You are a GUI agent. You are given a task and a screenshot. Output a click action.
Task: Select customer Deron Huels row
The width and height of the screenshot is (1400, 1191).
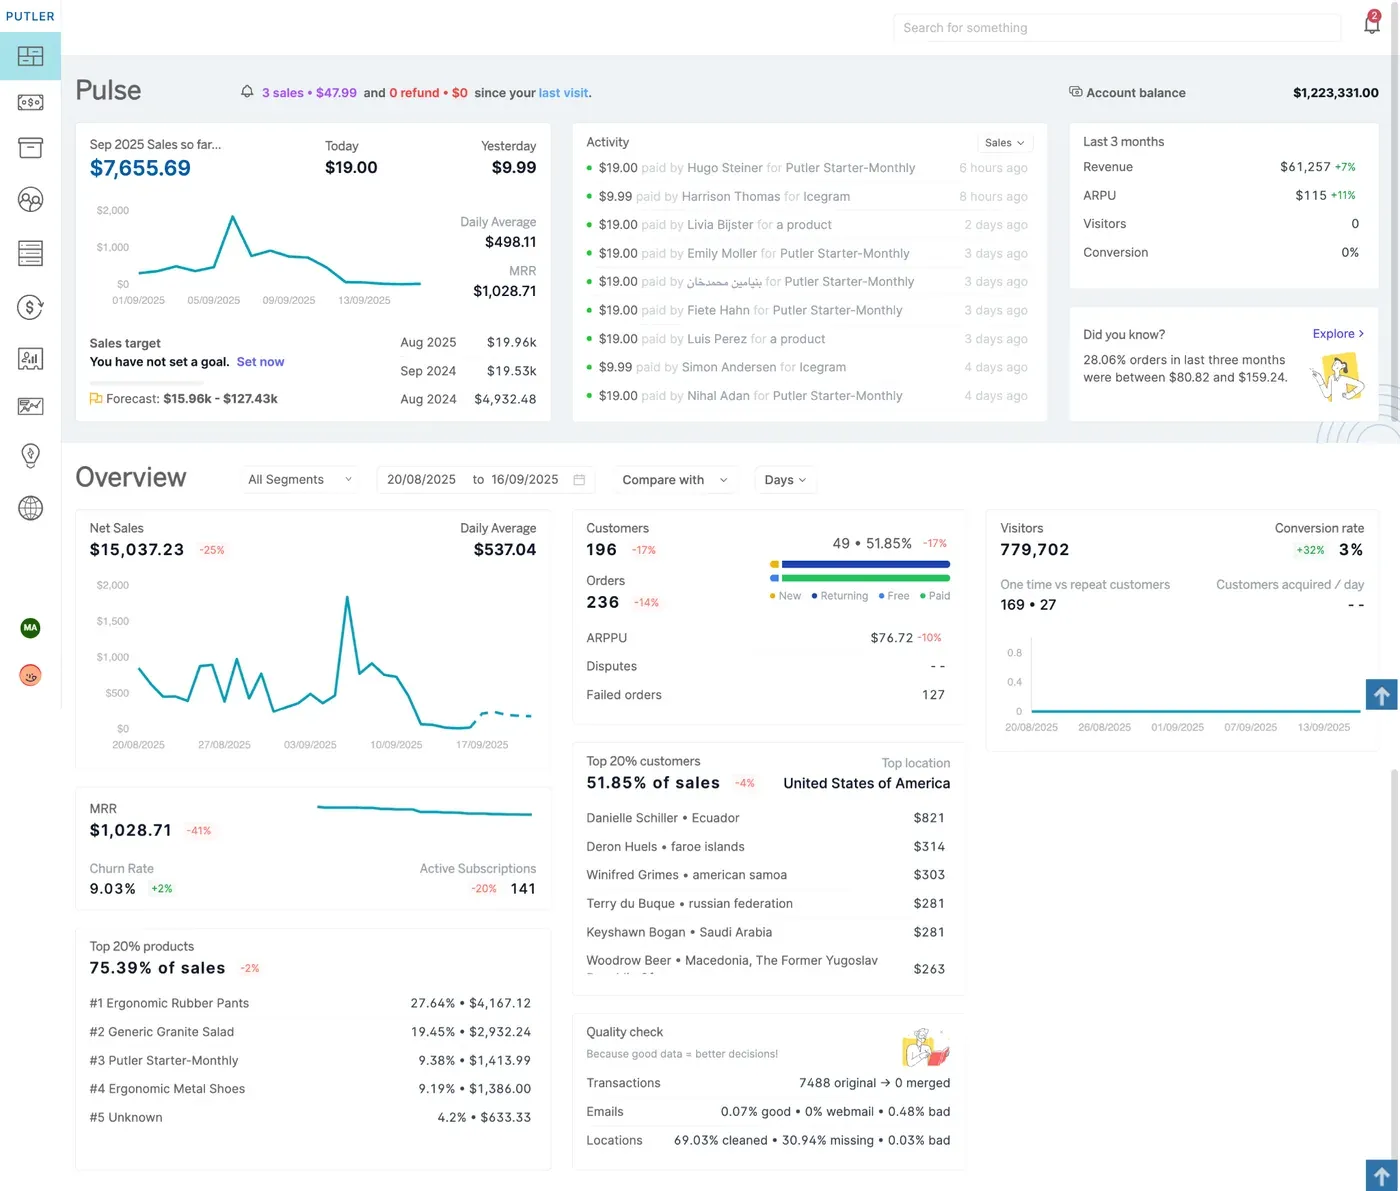pos(766,847)
